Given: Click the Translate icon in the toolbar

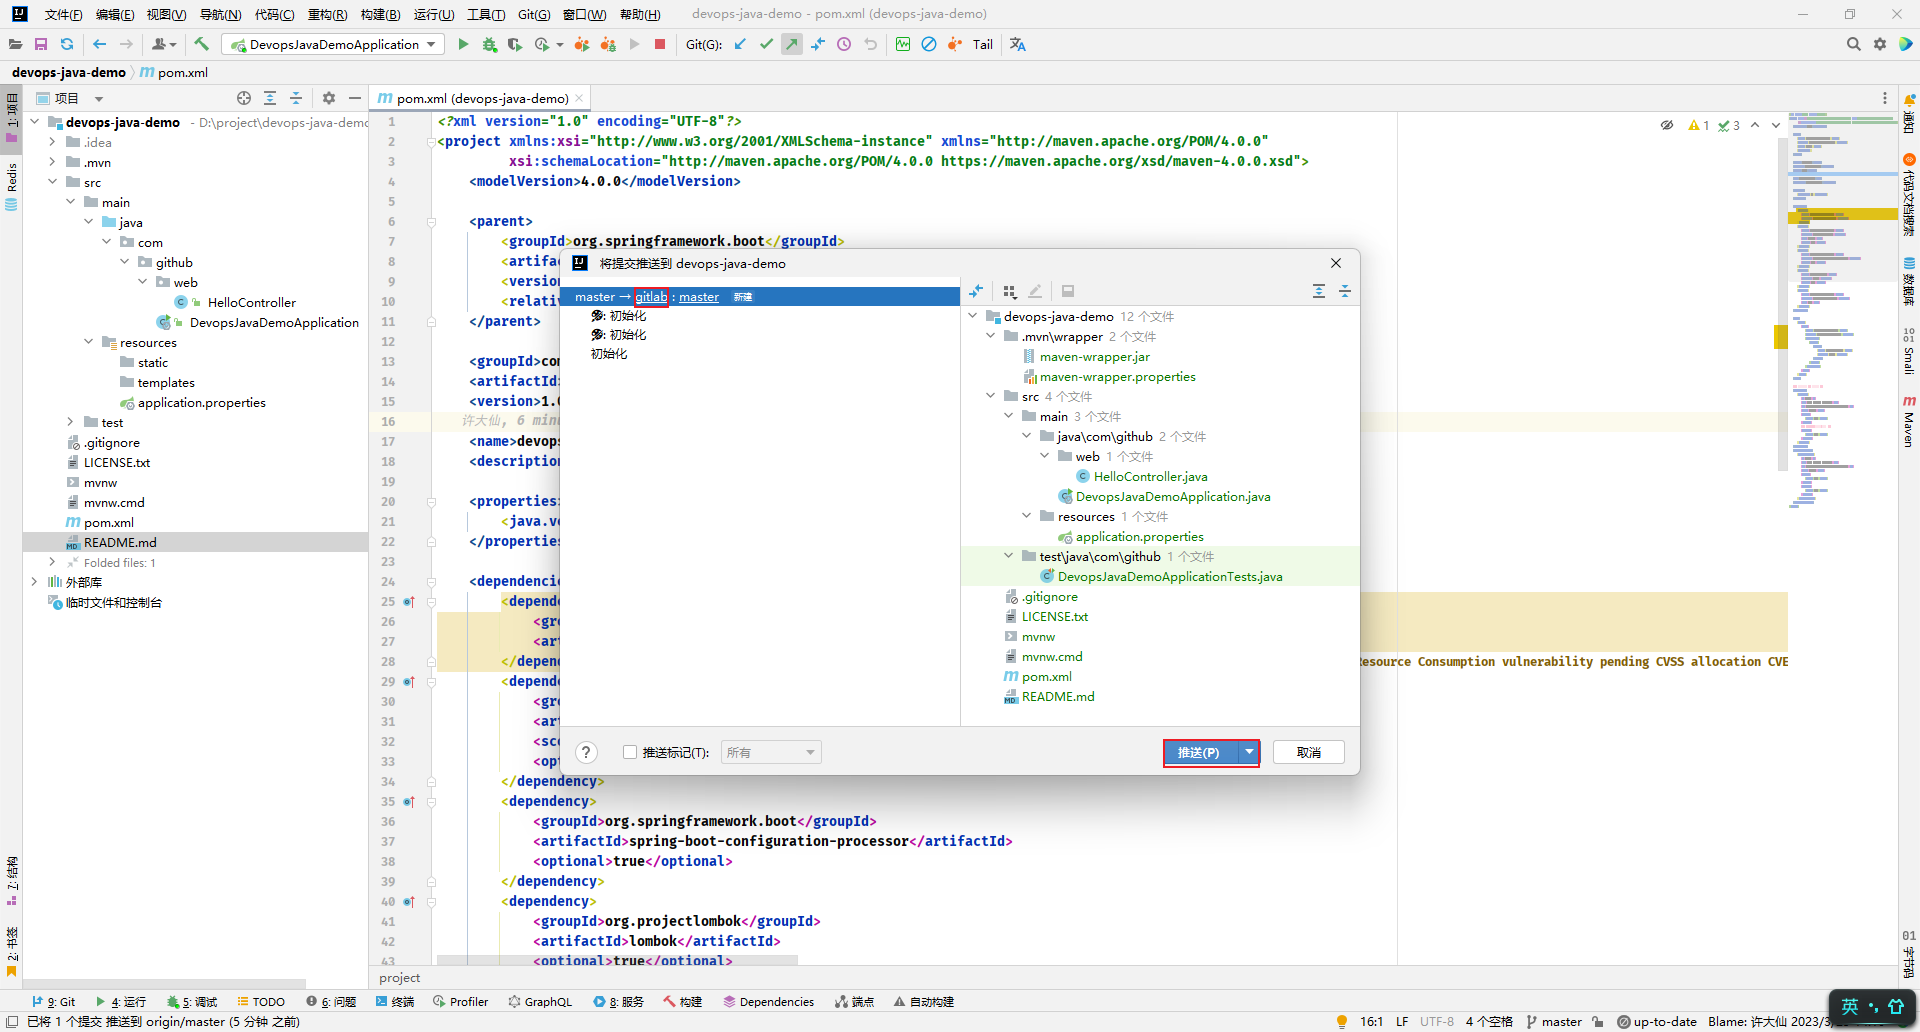Looking at the screenshot, I should pos(1018,44).
